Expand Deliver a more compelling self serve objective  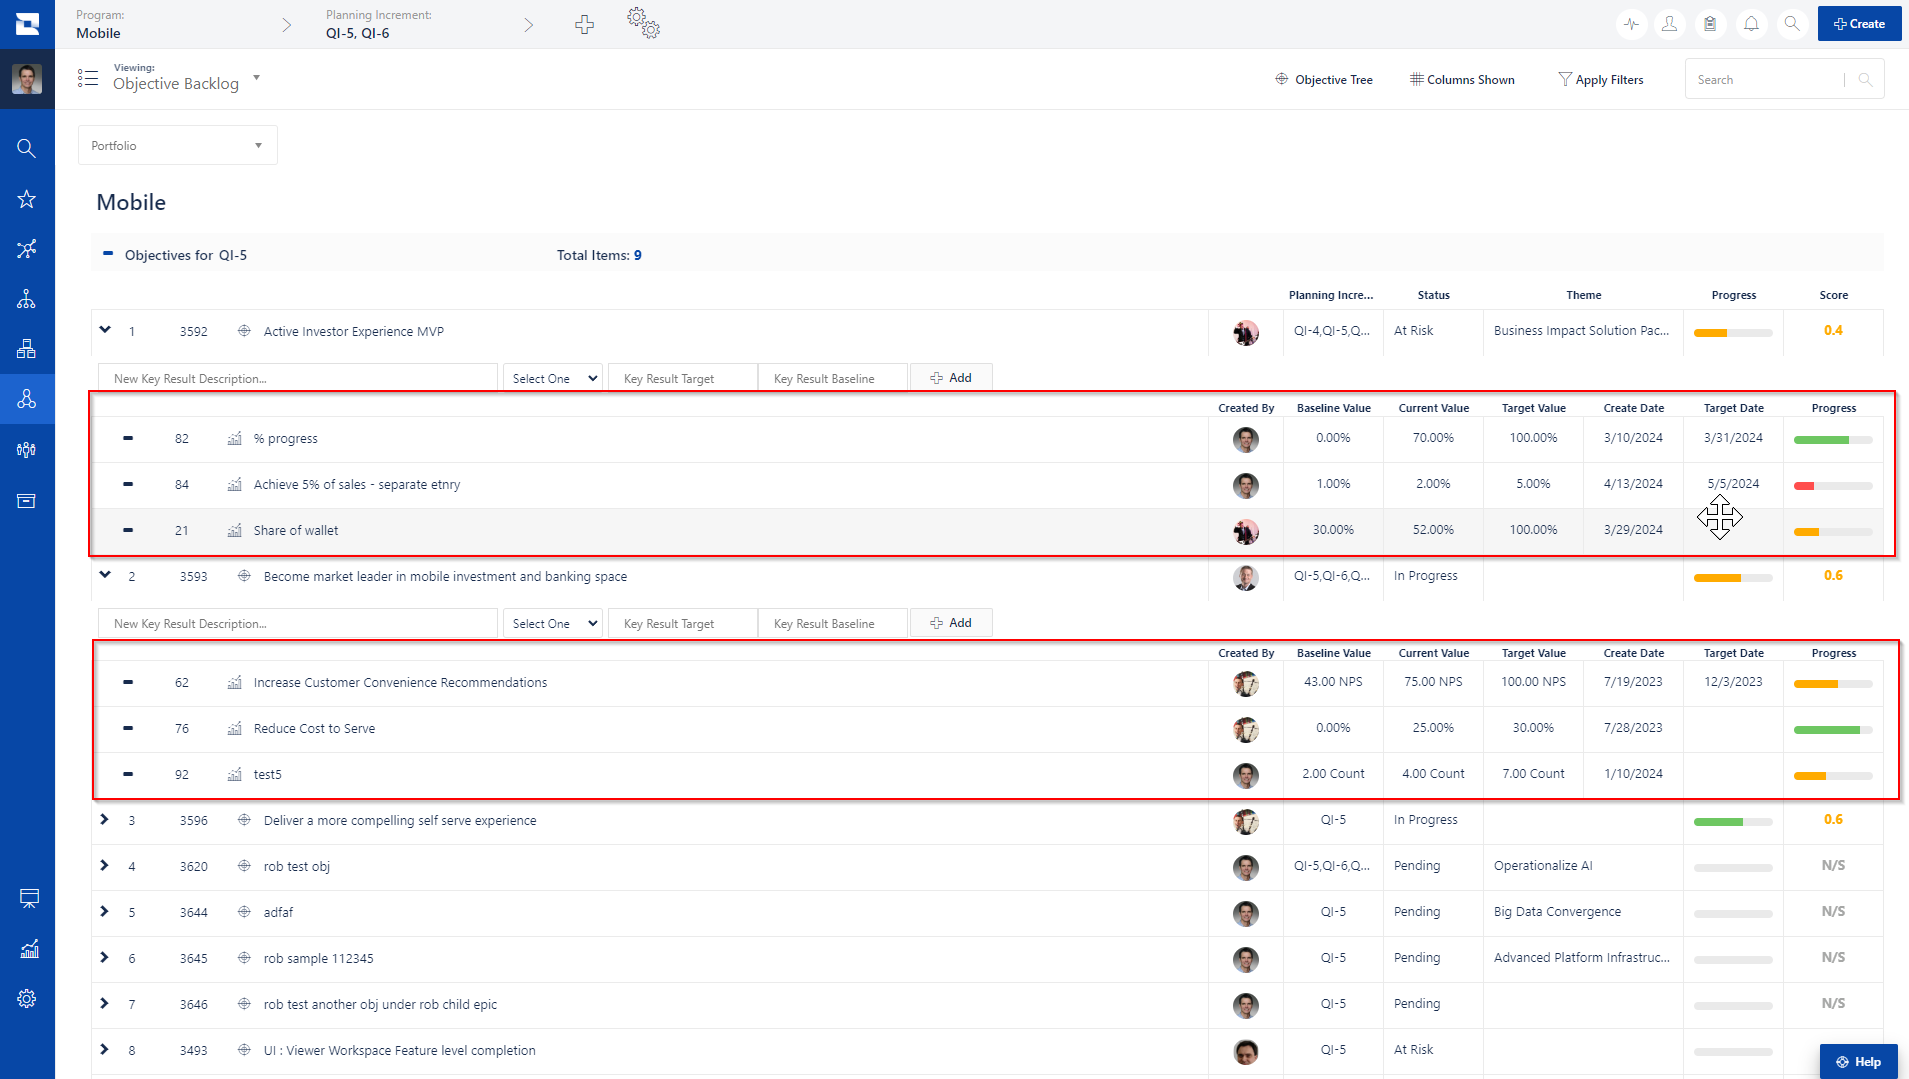(x=104, y=820)
